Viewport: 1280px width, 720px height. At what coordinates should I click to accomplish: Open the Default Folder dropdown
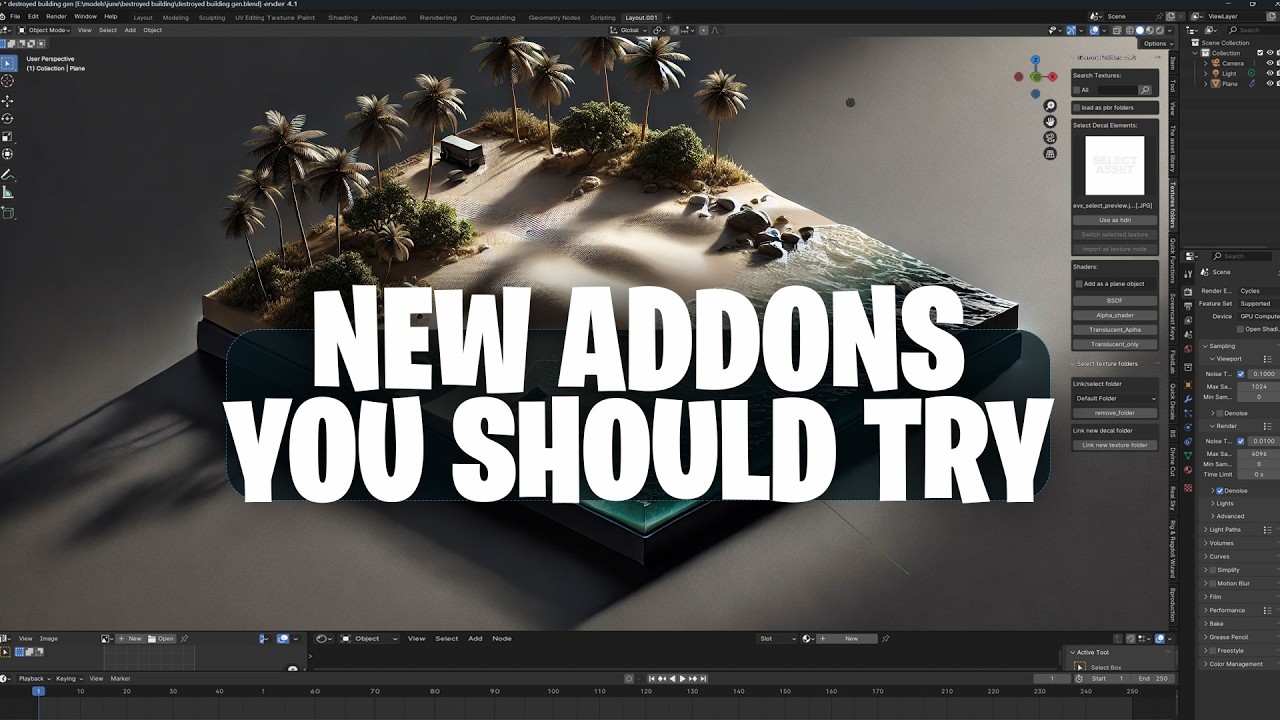tap(1115, 398)
